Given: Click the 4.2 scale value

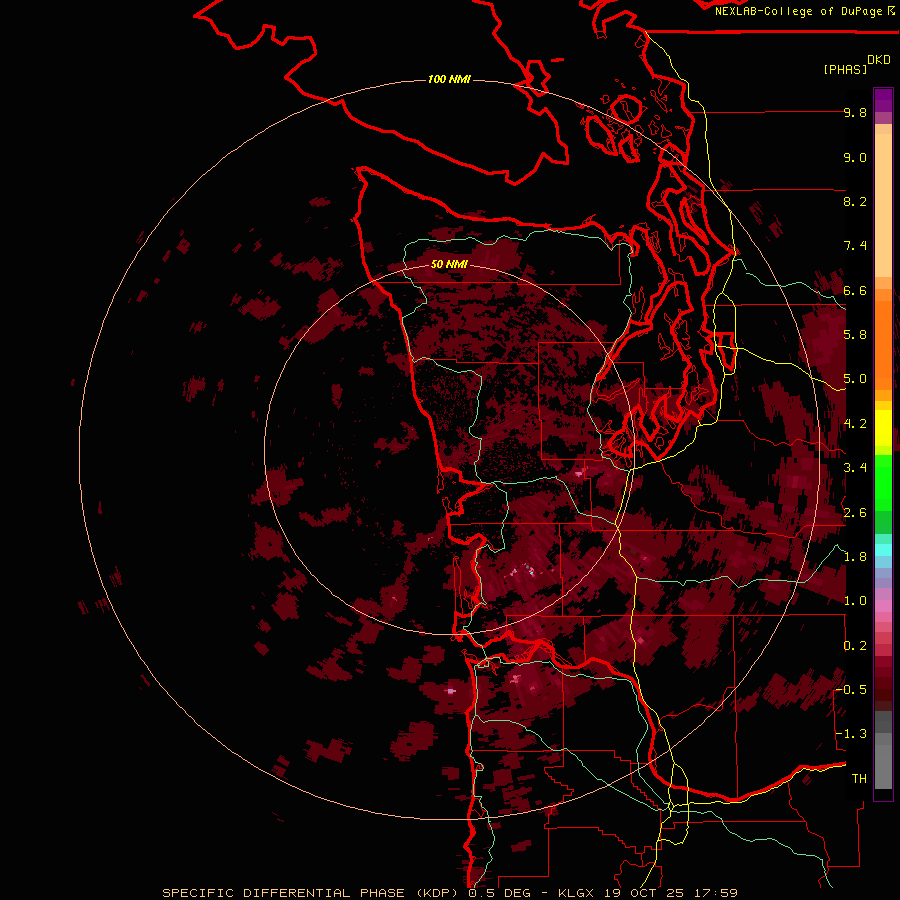Looking at the screenshot, I should (x=855, y=424).
